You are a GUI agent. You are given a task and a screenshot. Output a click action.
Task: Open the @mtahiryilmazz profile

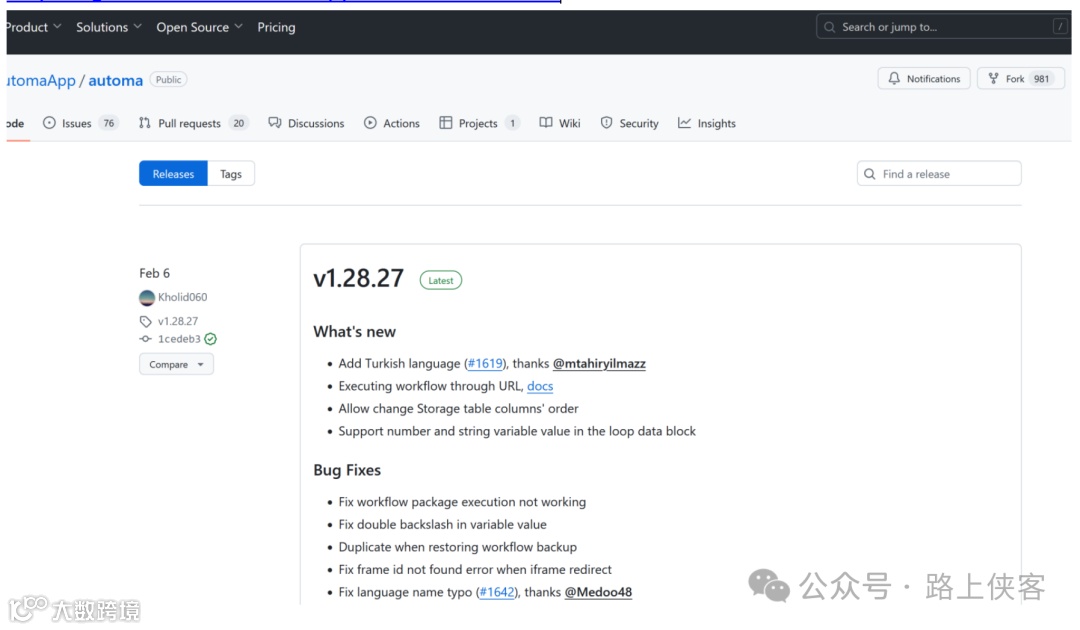click(599, 364)
